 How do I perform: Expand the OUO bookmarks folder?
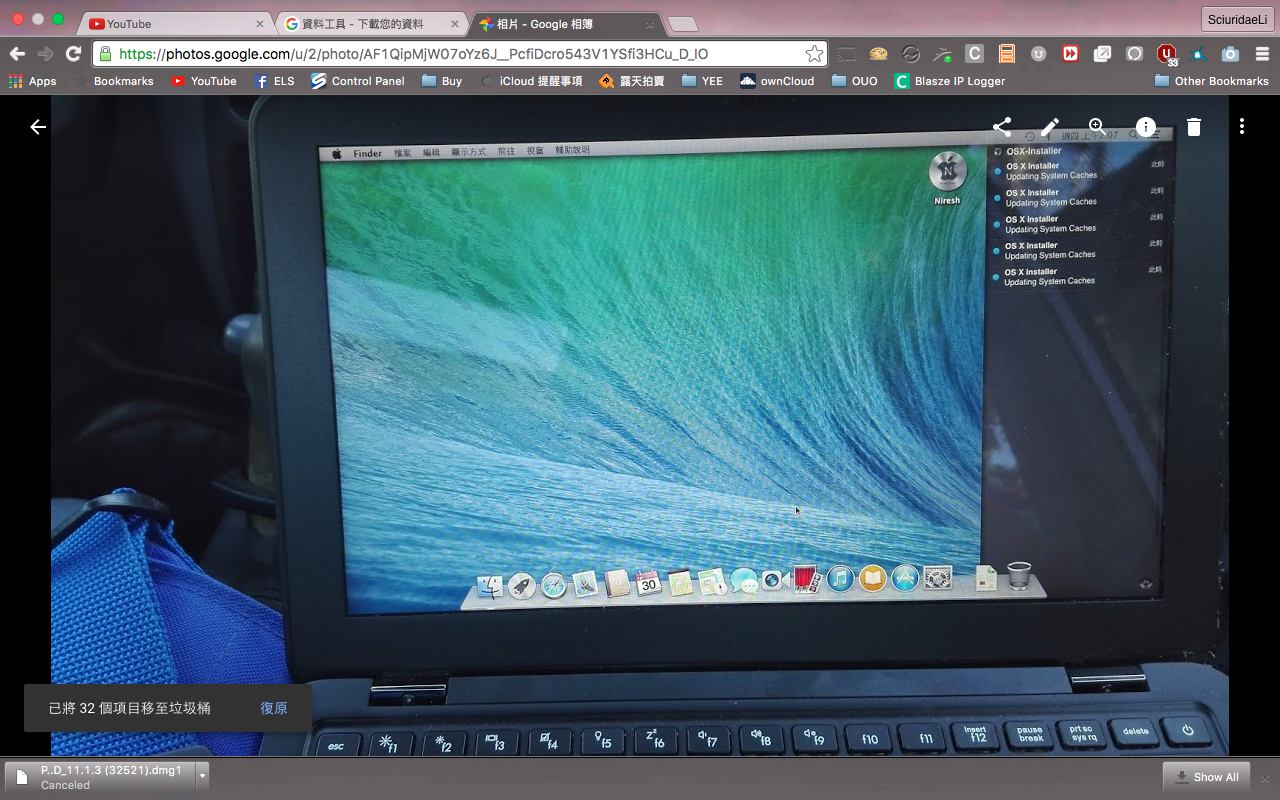coord(854,81)
